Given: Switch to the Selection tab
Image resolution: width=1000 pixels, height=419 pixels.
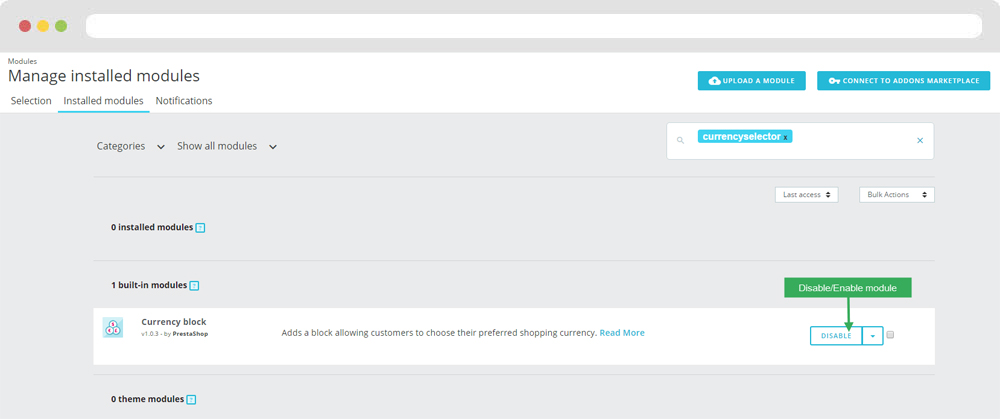Looking at the screenshot, I should click(x=31, y=101).
